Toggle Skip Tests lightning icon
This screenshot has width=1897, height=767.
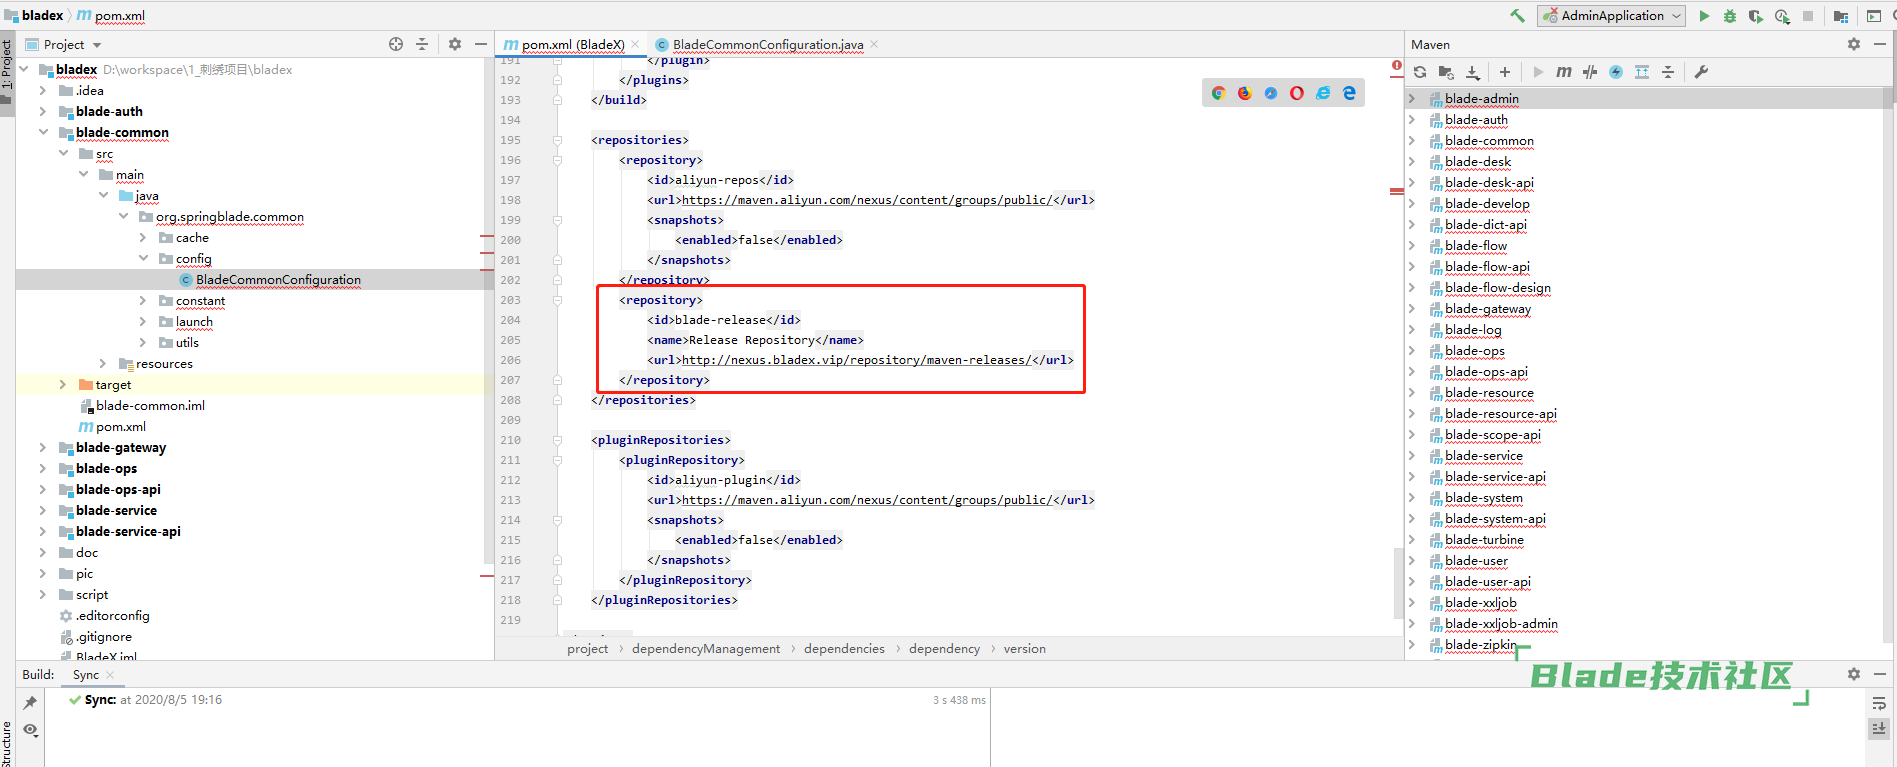pyautogui.click(x=1616, y=72)
